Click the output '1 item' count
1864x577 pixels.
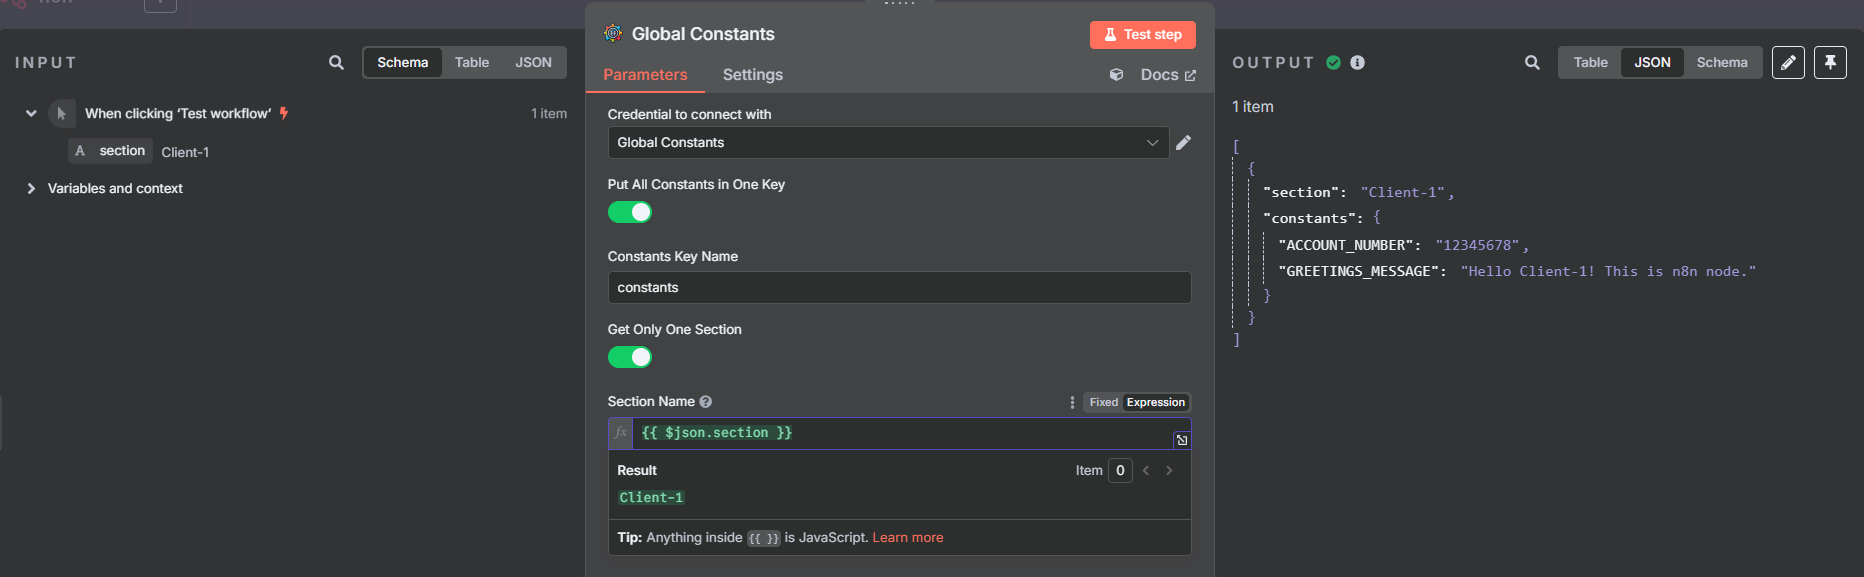click(1252, 107)
